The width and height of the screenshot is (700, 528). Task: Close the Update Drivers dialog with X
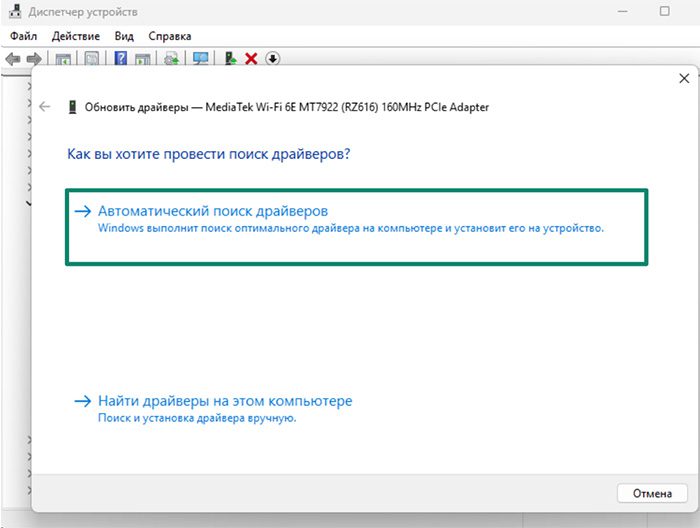tap(684, 79)
